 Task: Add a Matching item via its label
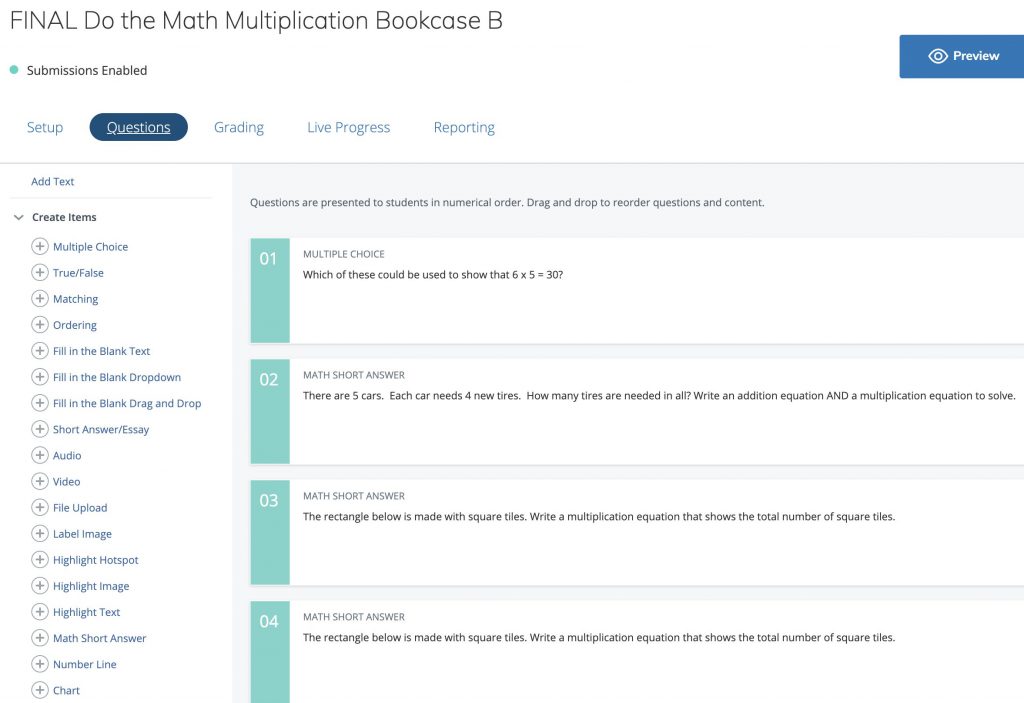tap(76, 299)
